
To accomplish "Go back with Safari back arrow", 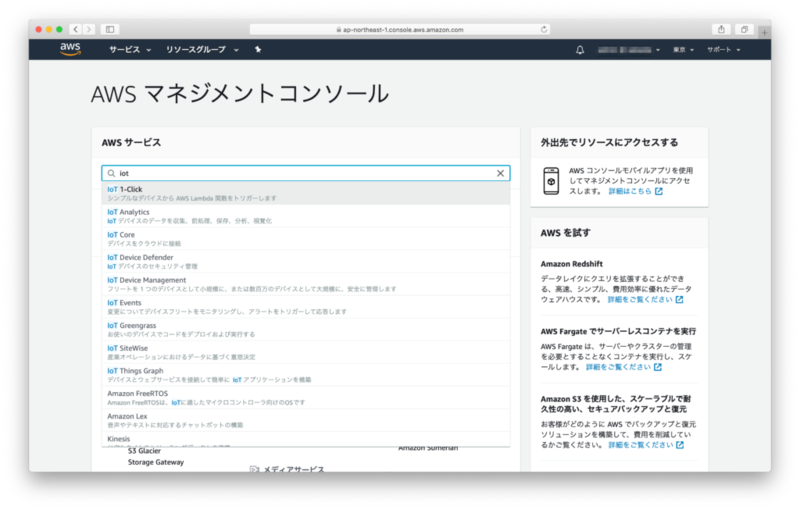I will point(76,30).
